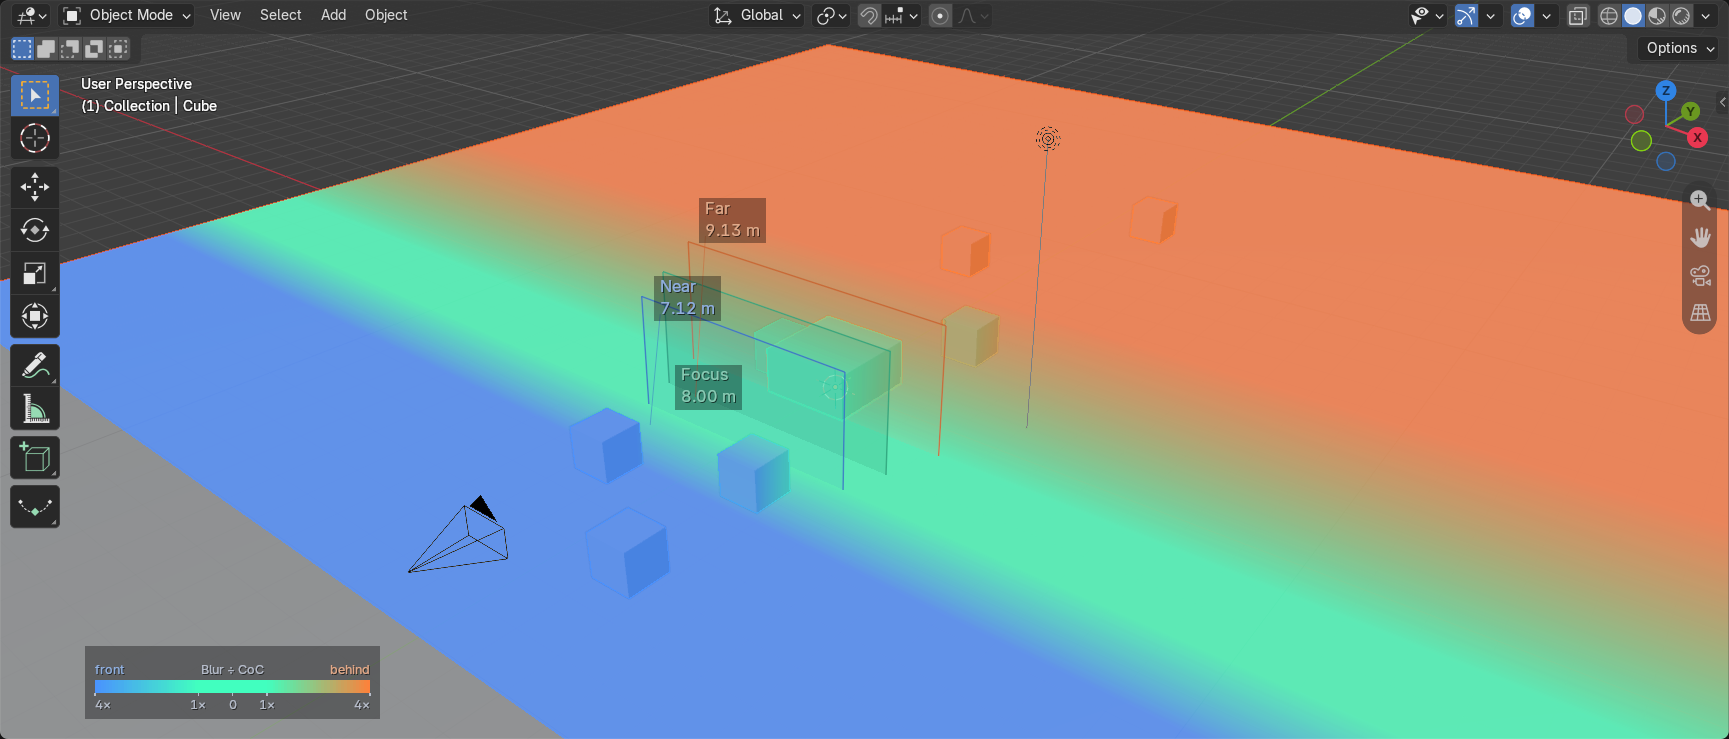Open selectability and visibility dropdown

(1427, 15)
